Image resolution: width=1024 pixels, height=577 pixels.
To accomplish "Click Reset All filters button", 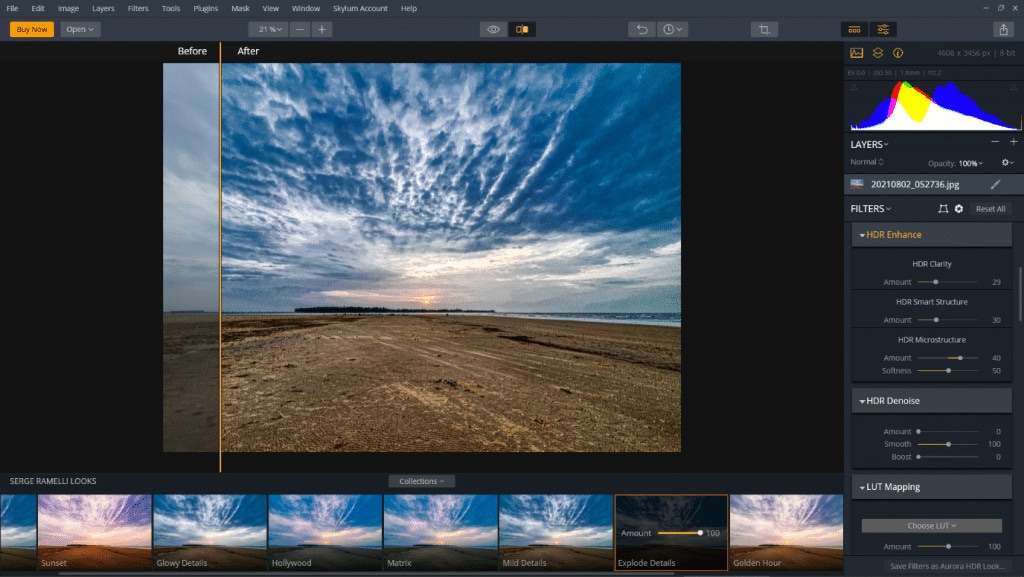I will click(990, 209).
